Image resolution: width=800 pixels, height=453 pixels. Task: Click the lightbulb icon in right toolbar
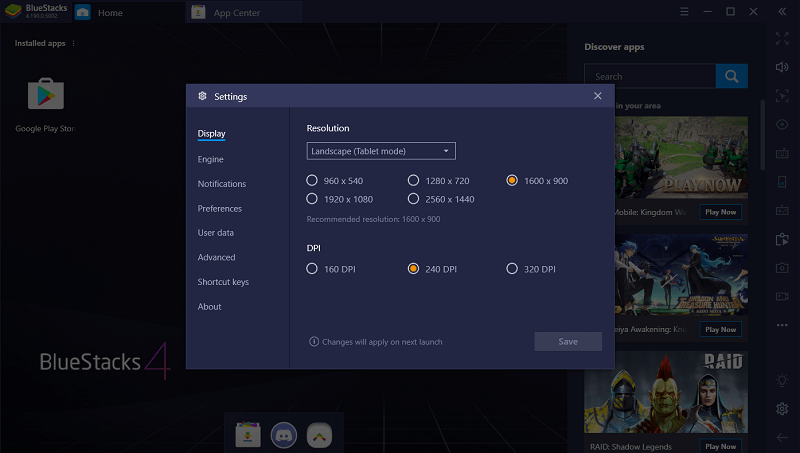pyautogui.click(x=782, y=380)
